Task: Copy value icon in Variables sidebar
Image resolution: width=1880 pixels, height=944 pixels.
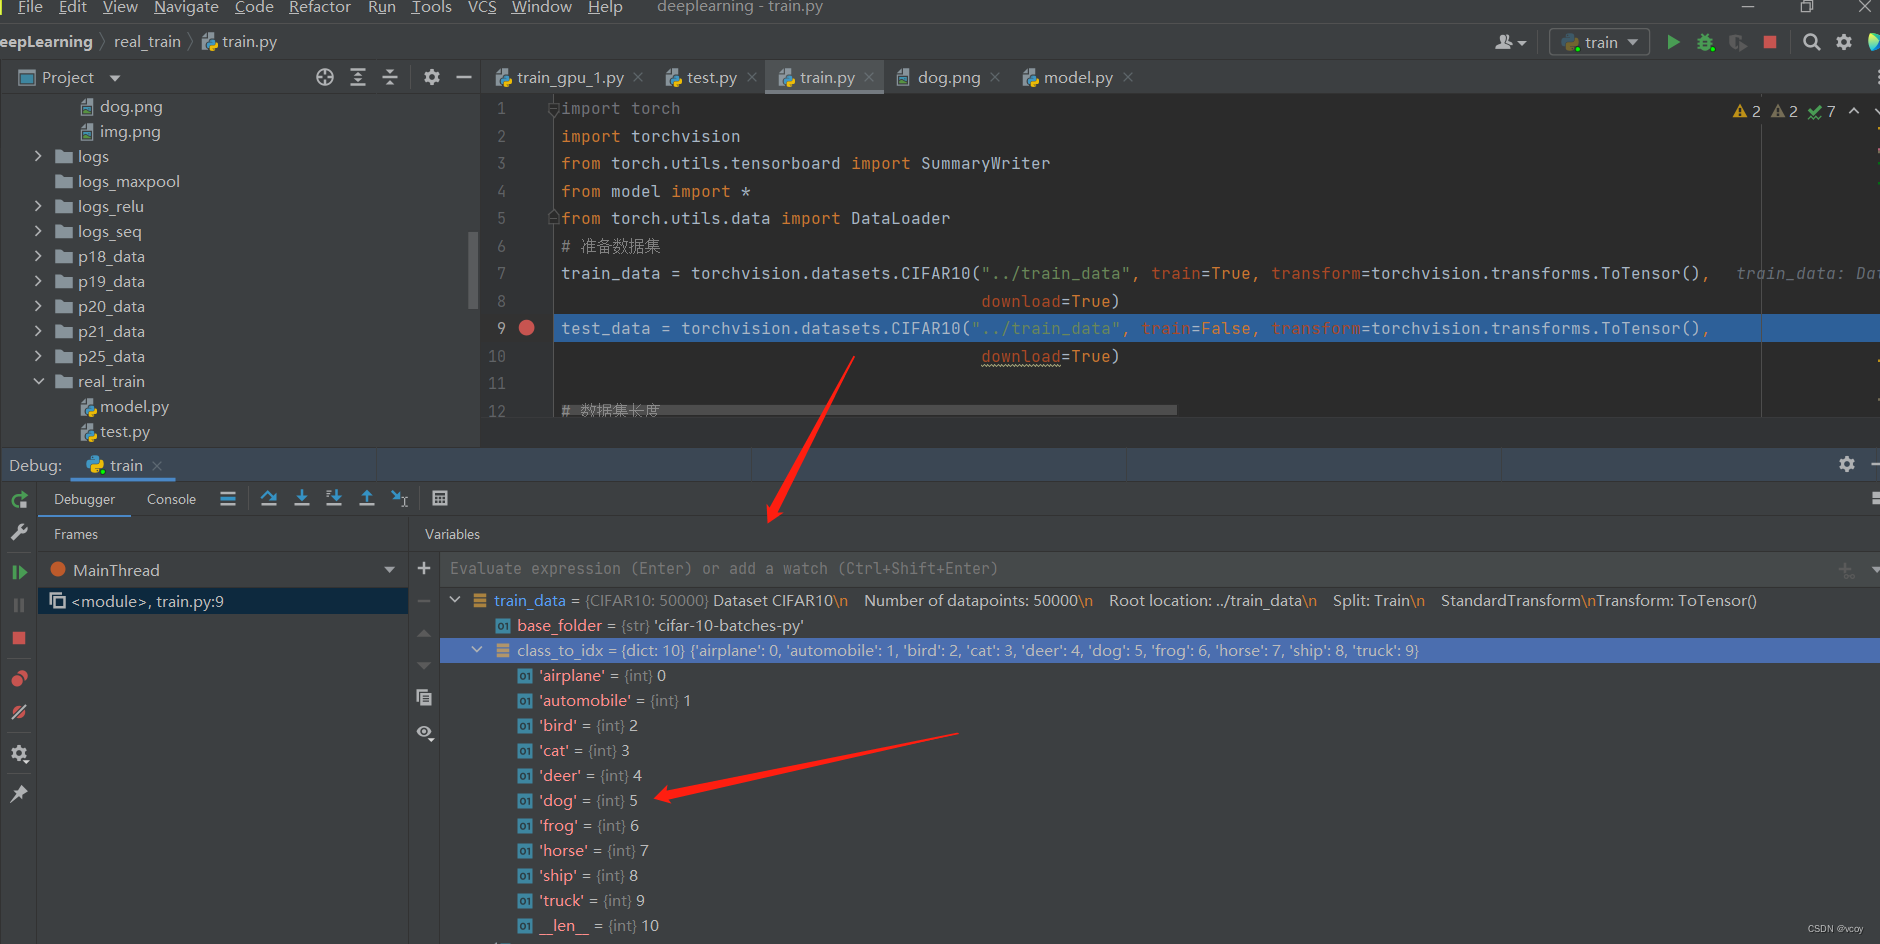Action: tap(424, 697)
